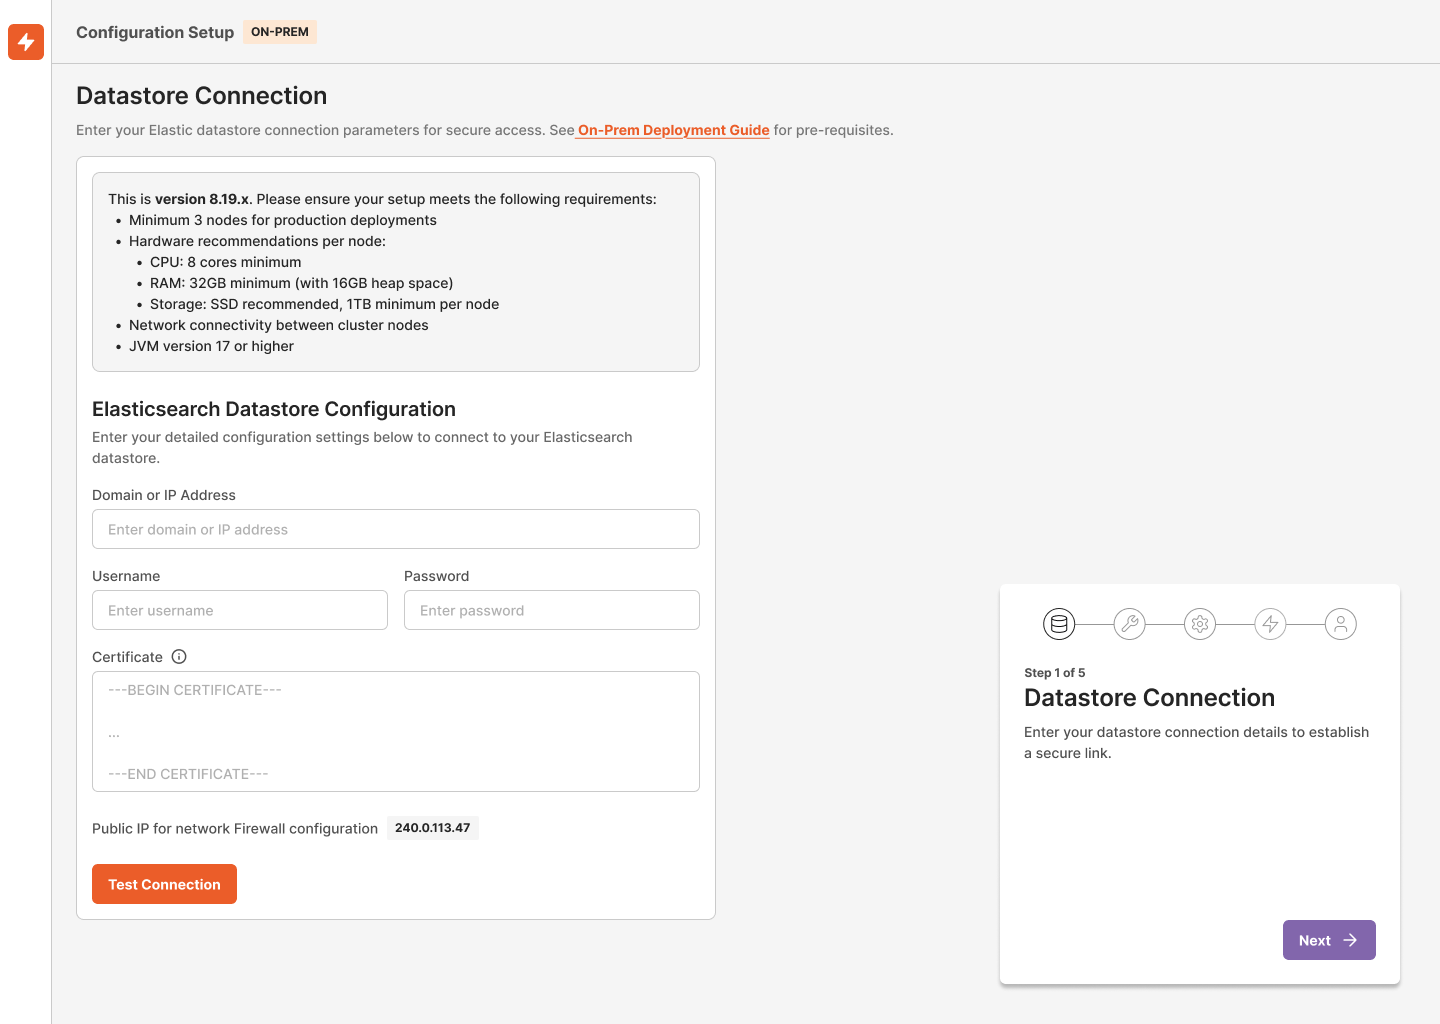
Task: Click the version 8.19.x requirements notice
Action: click(395, 270)
